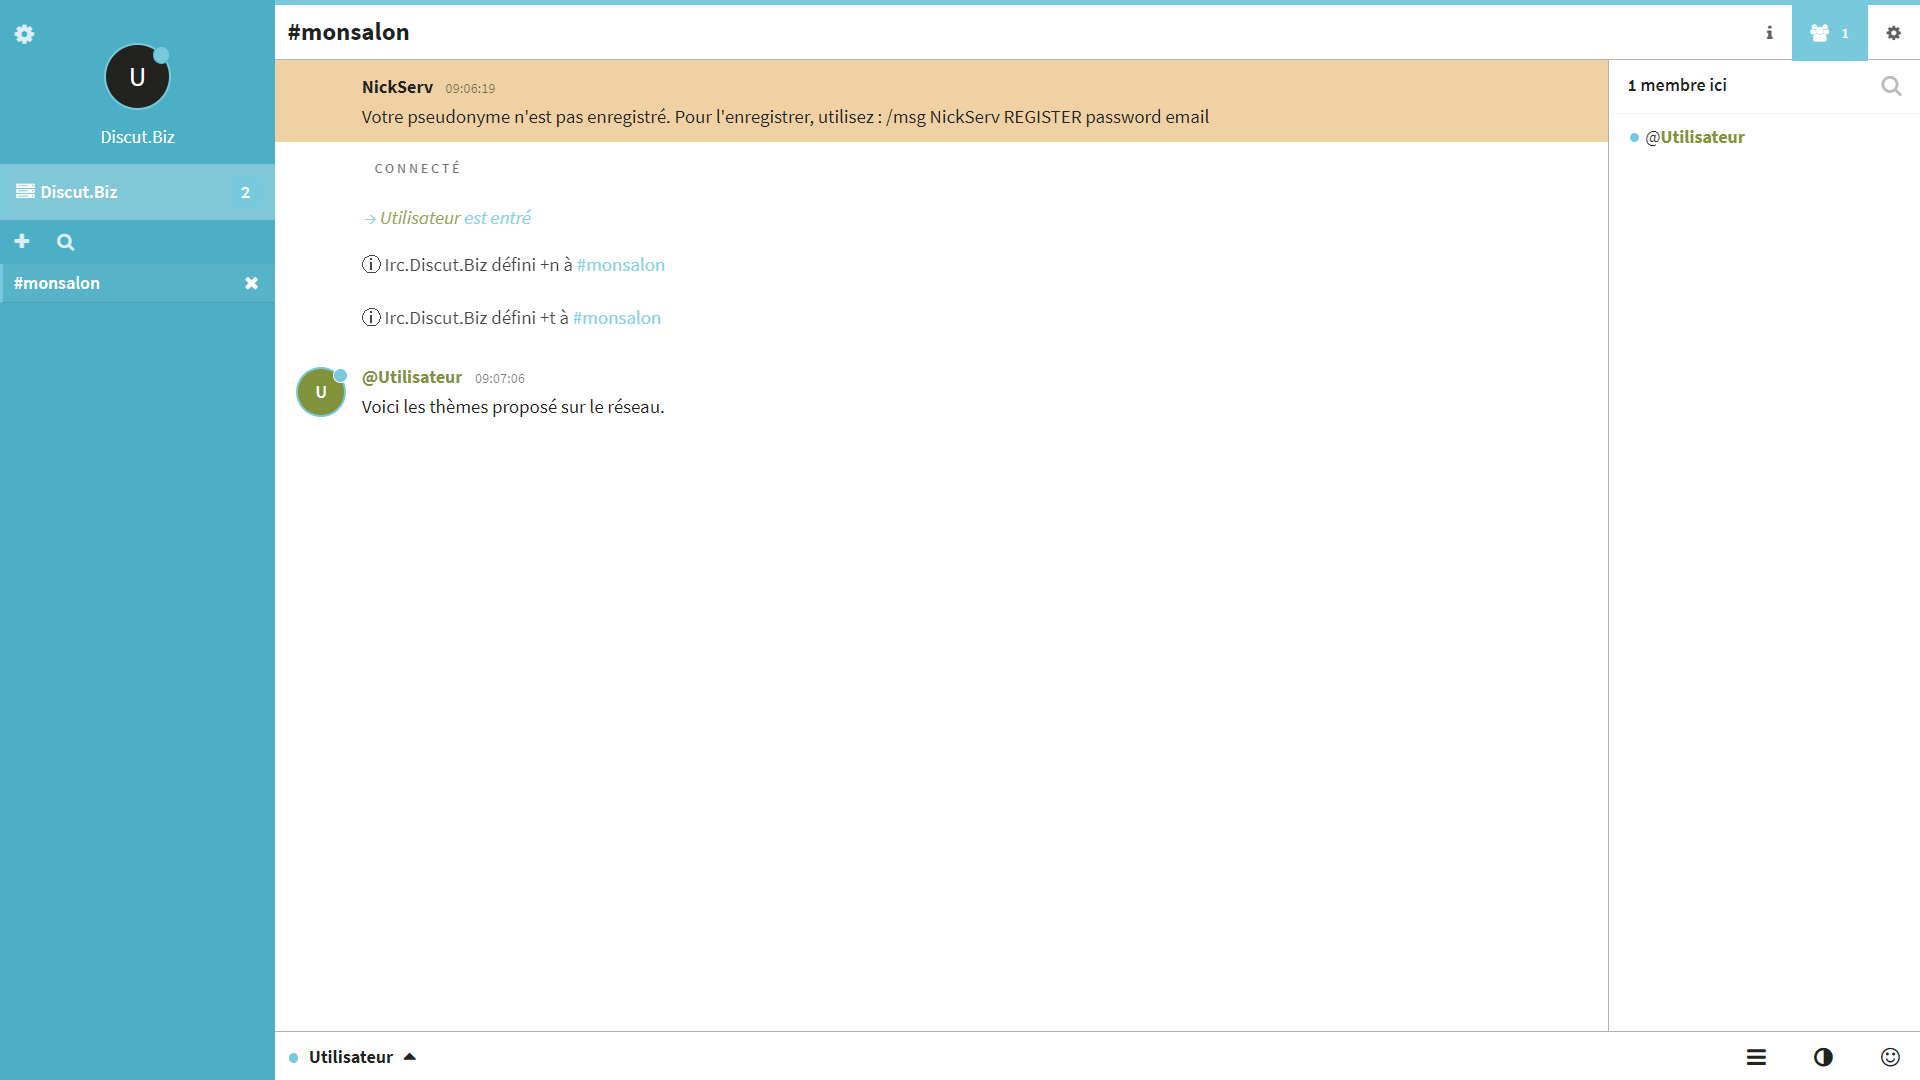Click #monsalon link in +n message

tap(620, 265)
